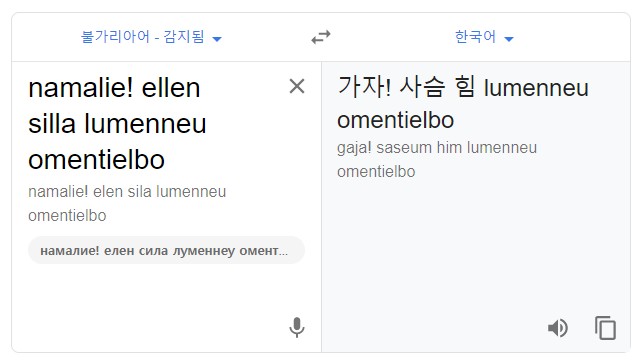643x360 pixels.
Task: Copy the translation to clipboard
Action: tap(606, 328)
